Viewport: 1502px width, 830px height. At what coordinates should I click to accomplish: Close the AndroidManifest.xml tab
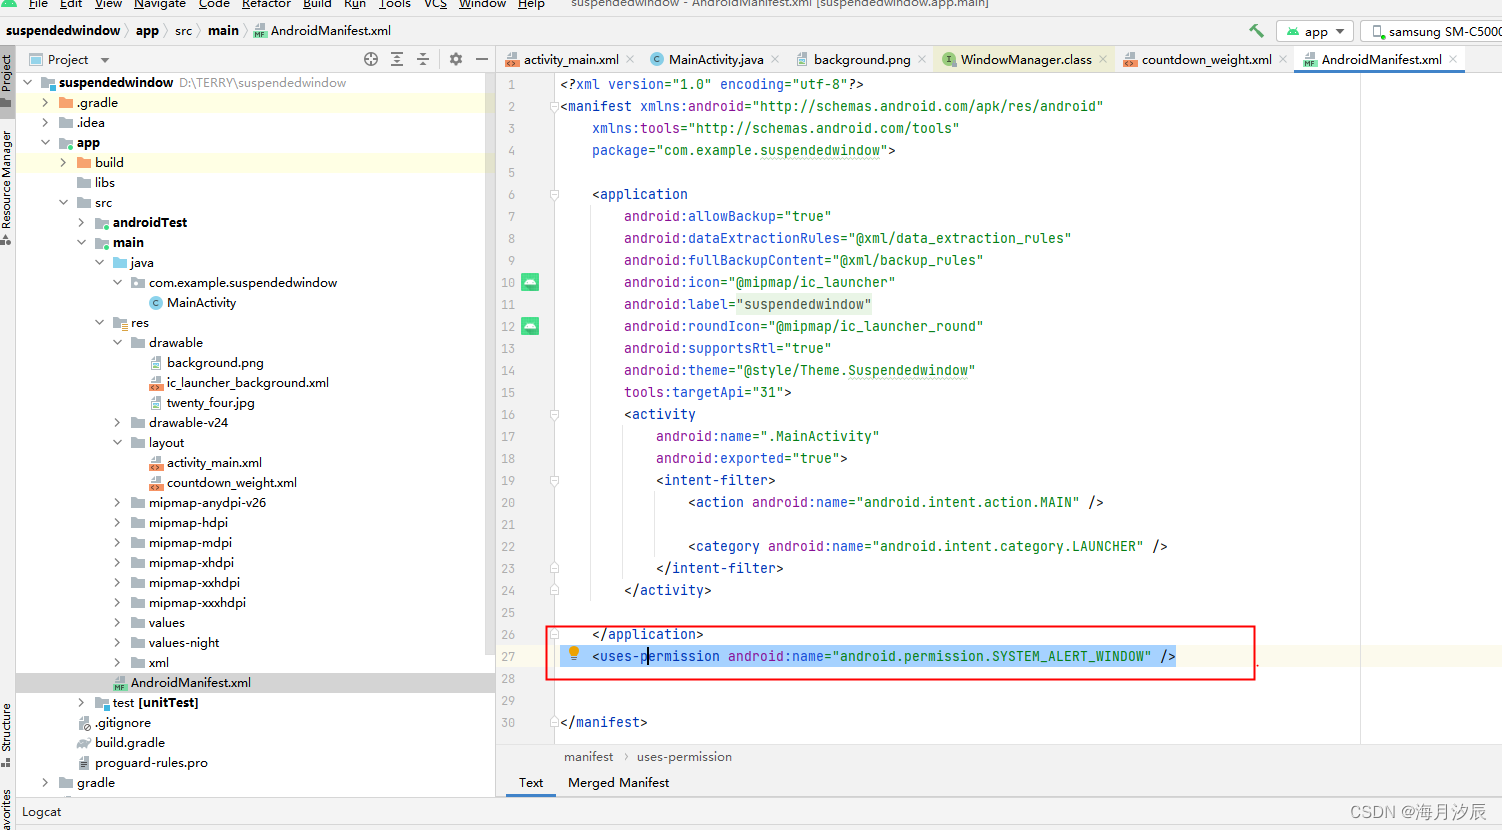pos(1453,59)
